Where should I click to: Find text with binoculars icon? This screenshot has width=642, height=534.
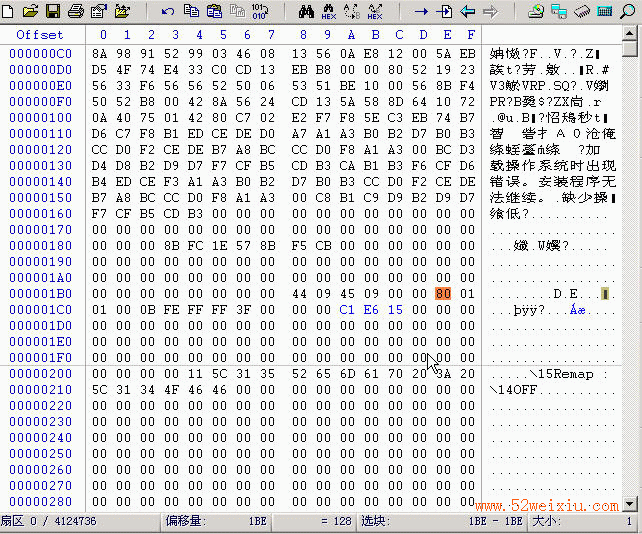(x=306, y=11)
